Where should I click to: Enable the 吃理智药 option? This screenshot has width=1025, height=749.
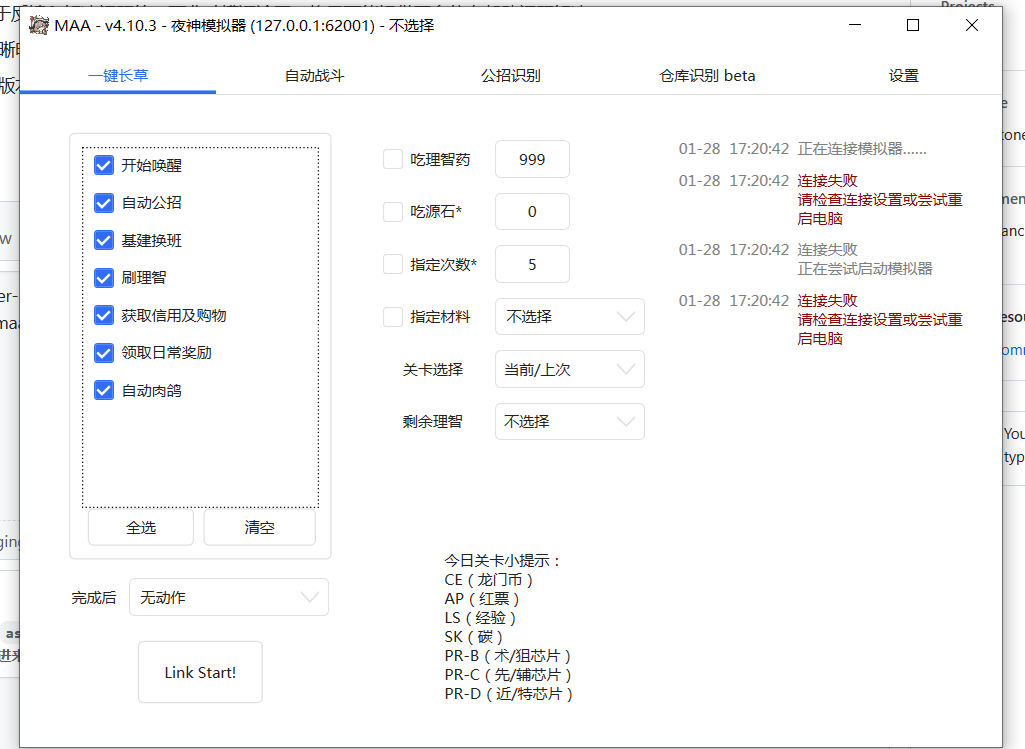pos(393,159)
